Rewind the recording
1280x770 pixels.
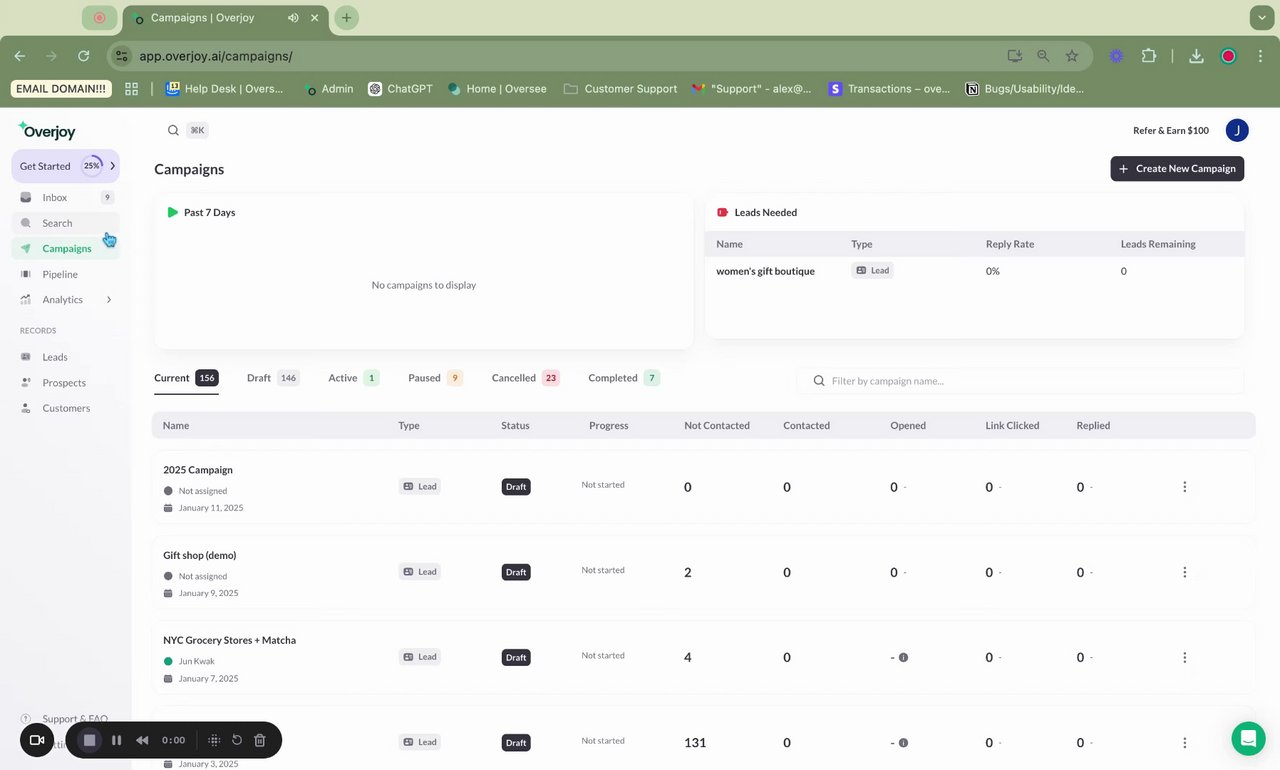point(143,740)
